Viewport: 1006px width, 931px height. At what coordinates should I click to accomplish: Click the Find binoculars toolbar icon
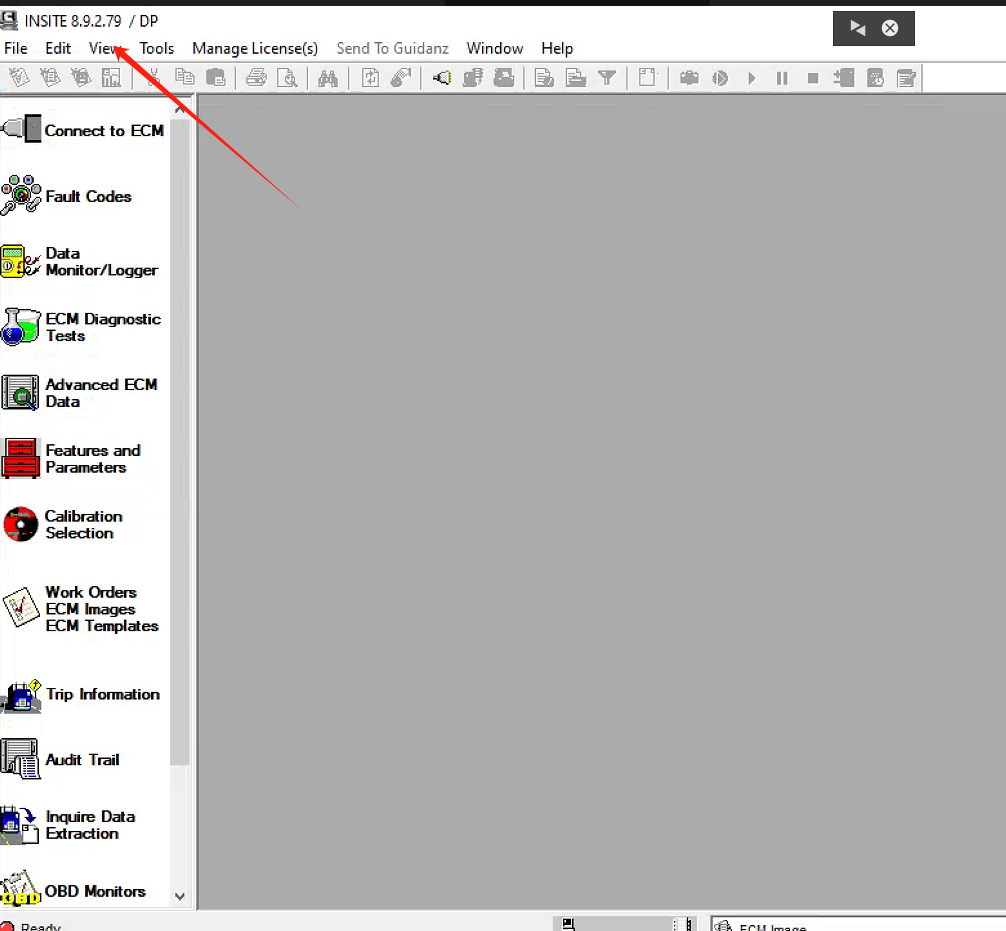click(328, 78)
